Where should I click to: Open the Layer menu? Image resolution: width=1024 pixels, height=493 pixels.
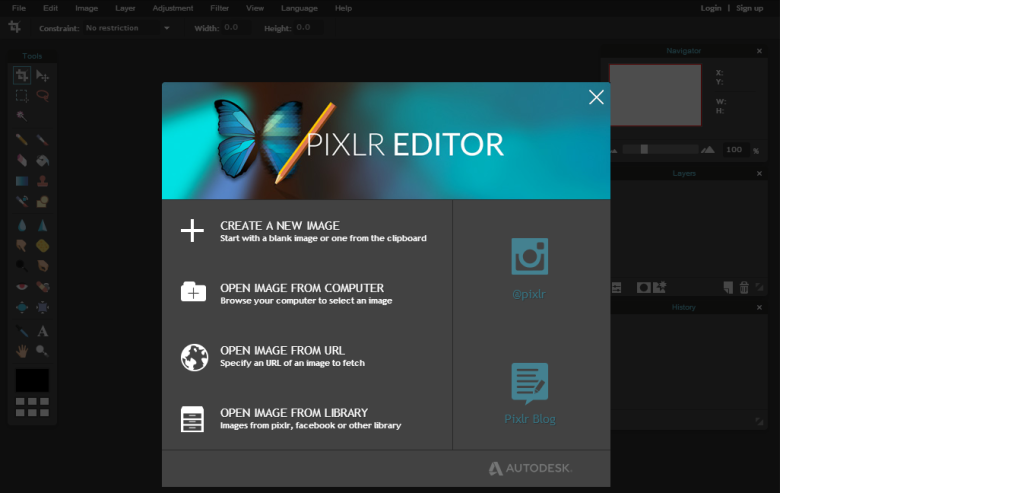[125, 8]
